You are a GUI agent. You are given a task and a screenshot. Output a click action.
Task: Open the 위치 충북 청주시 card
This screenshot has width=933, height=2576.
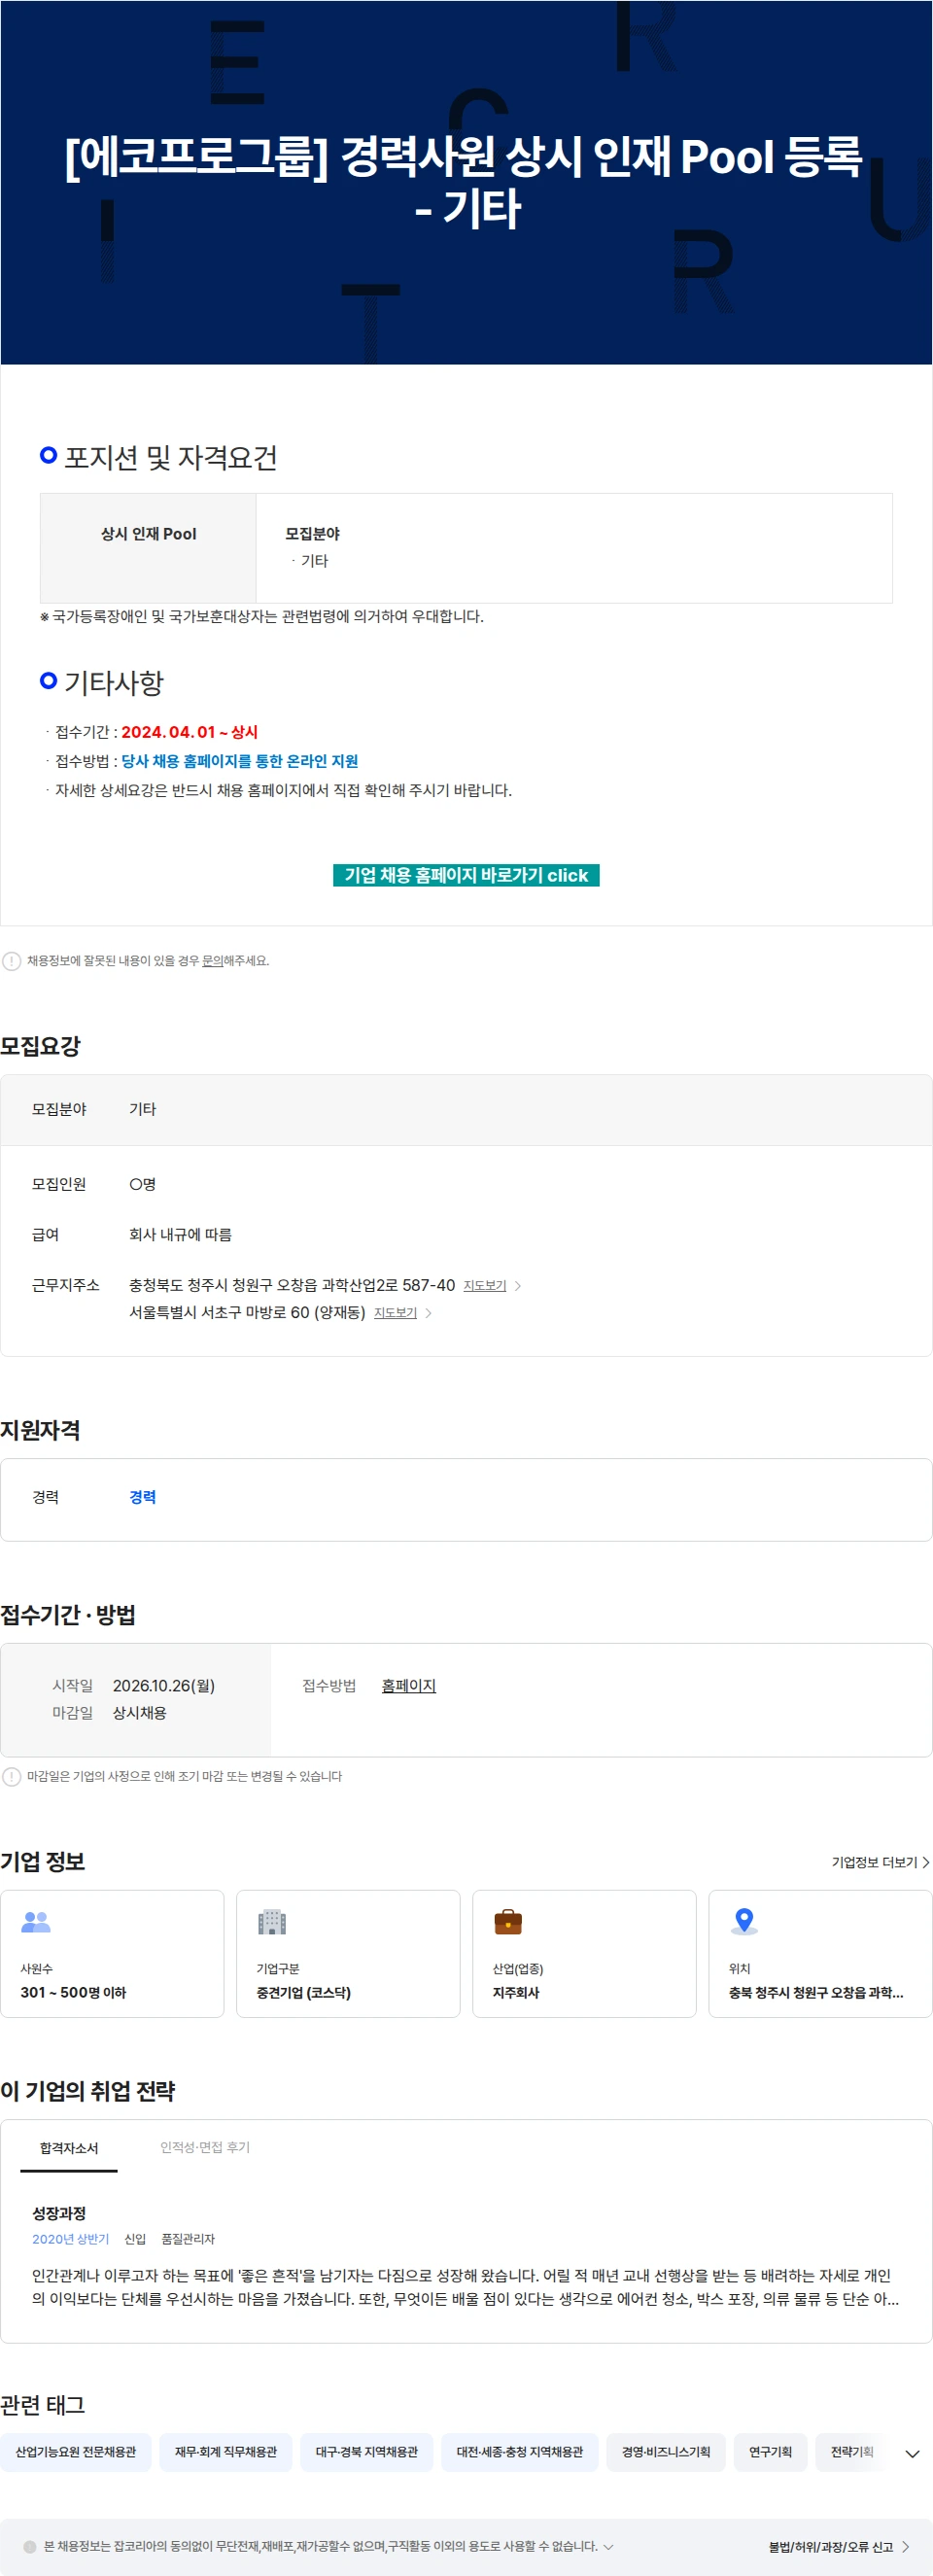820,1954
